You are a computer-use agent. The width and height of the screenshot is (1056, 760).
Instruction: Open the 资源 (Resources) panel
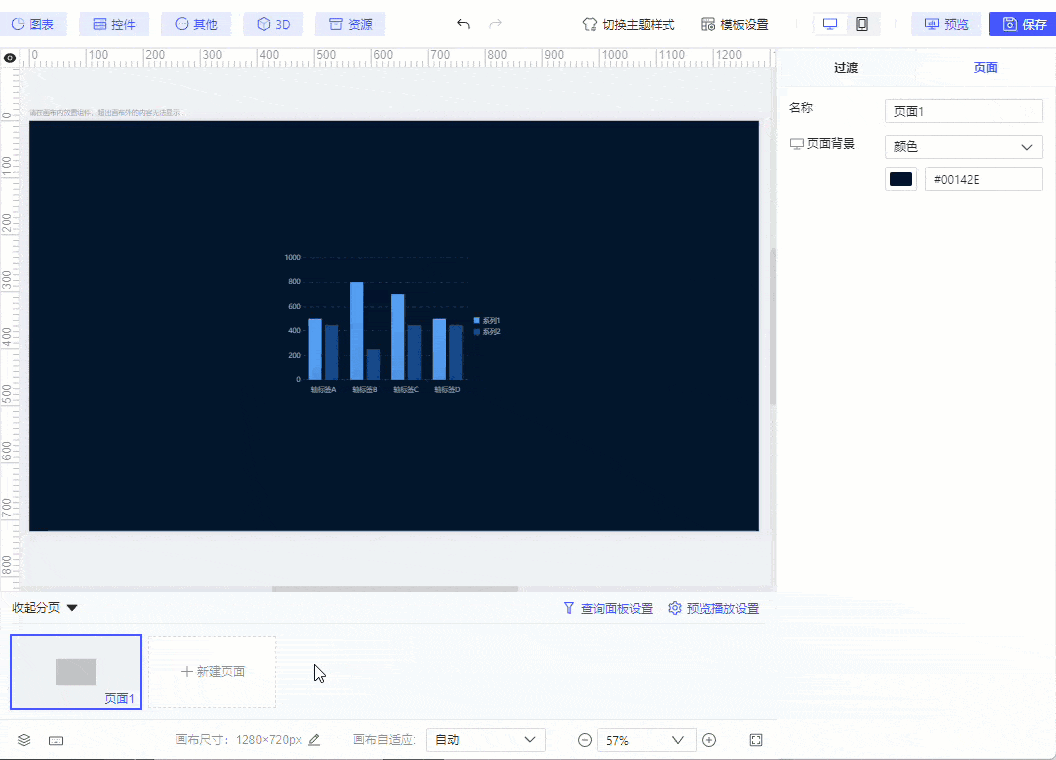pos(349,24)
